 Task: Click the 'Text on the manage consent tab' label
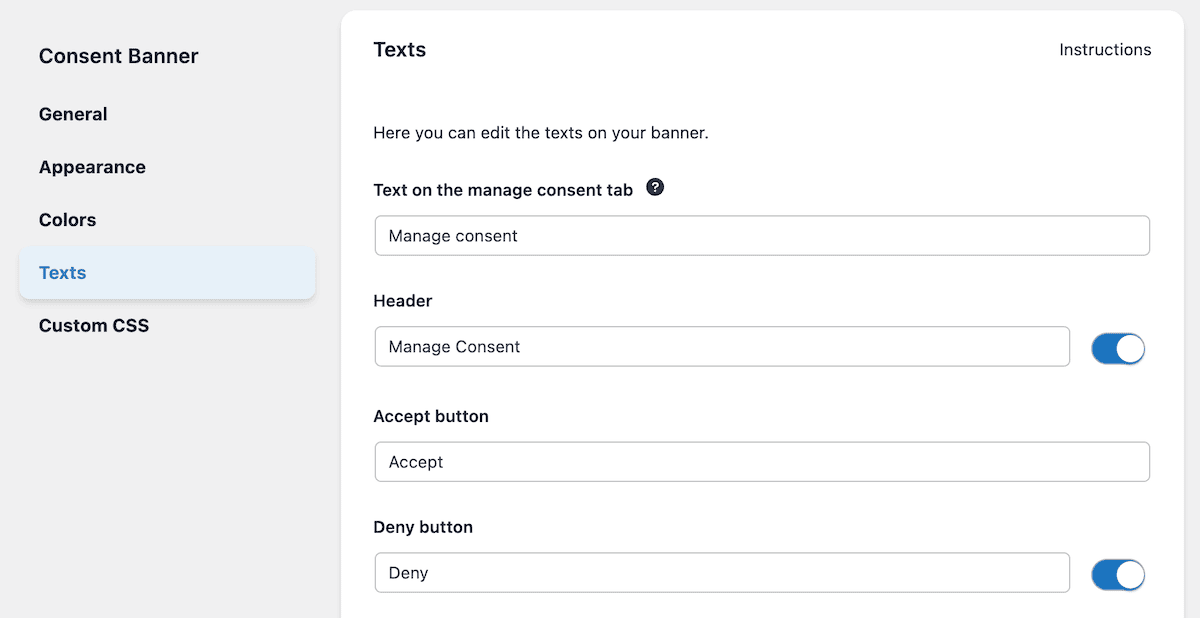click(x=503, y=190)
